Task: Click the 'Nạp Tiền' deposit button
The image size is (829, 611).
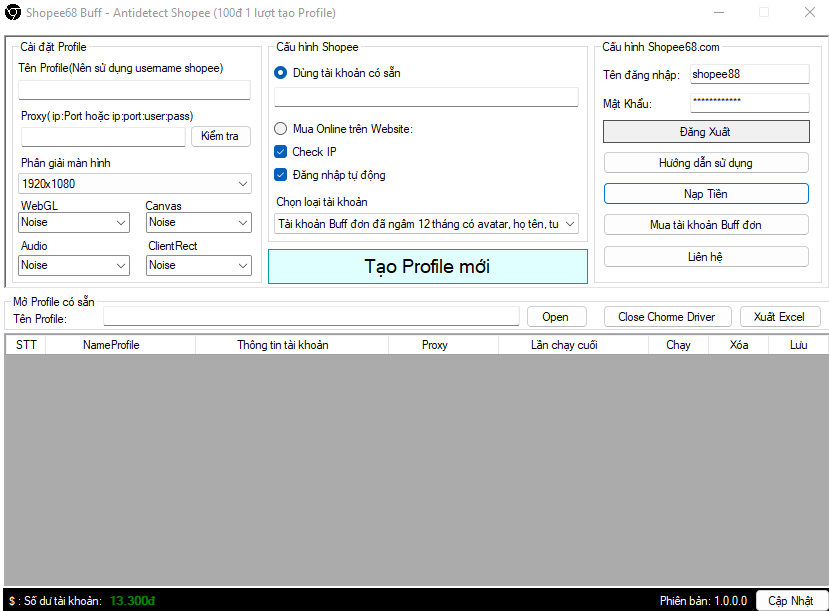Action: (706, 193)
